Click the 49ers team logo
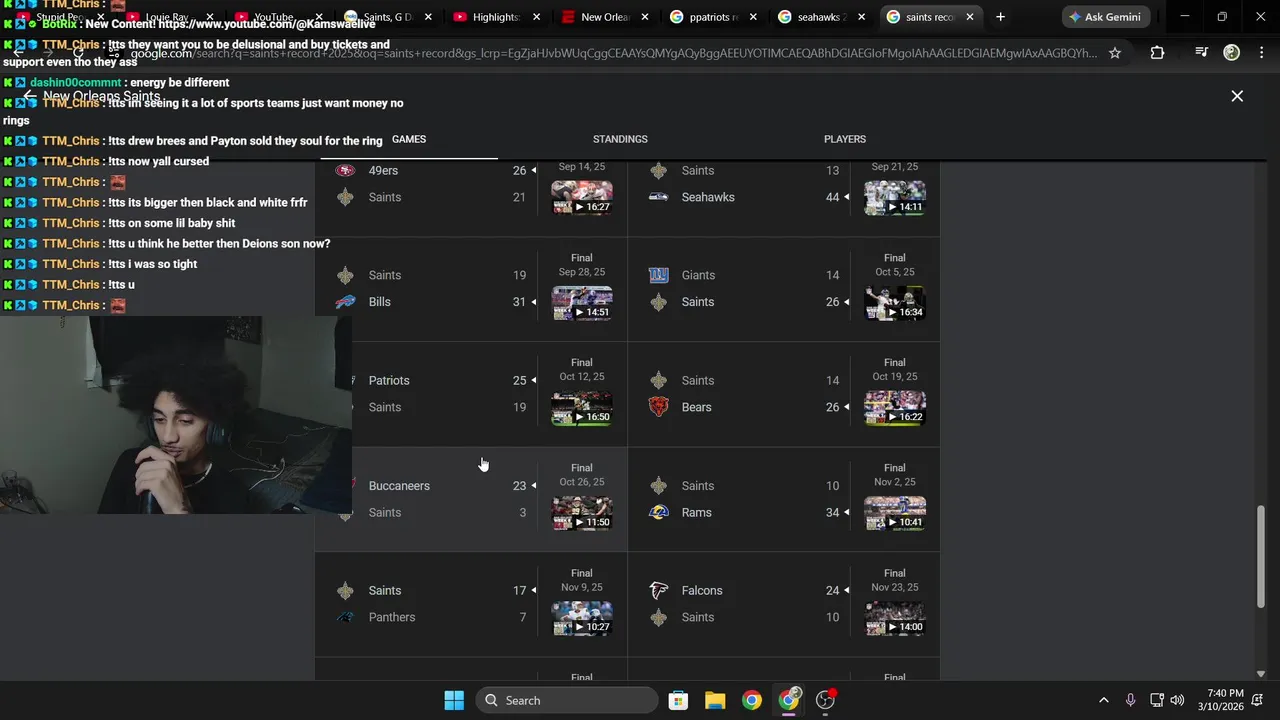This screenshot has width=1280, height=720. pyautogui.click(x=345, y=170)
